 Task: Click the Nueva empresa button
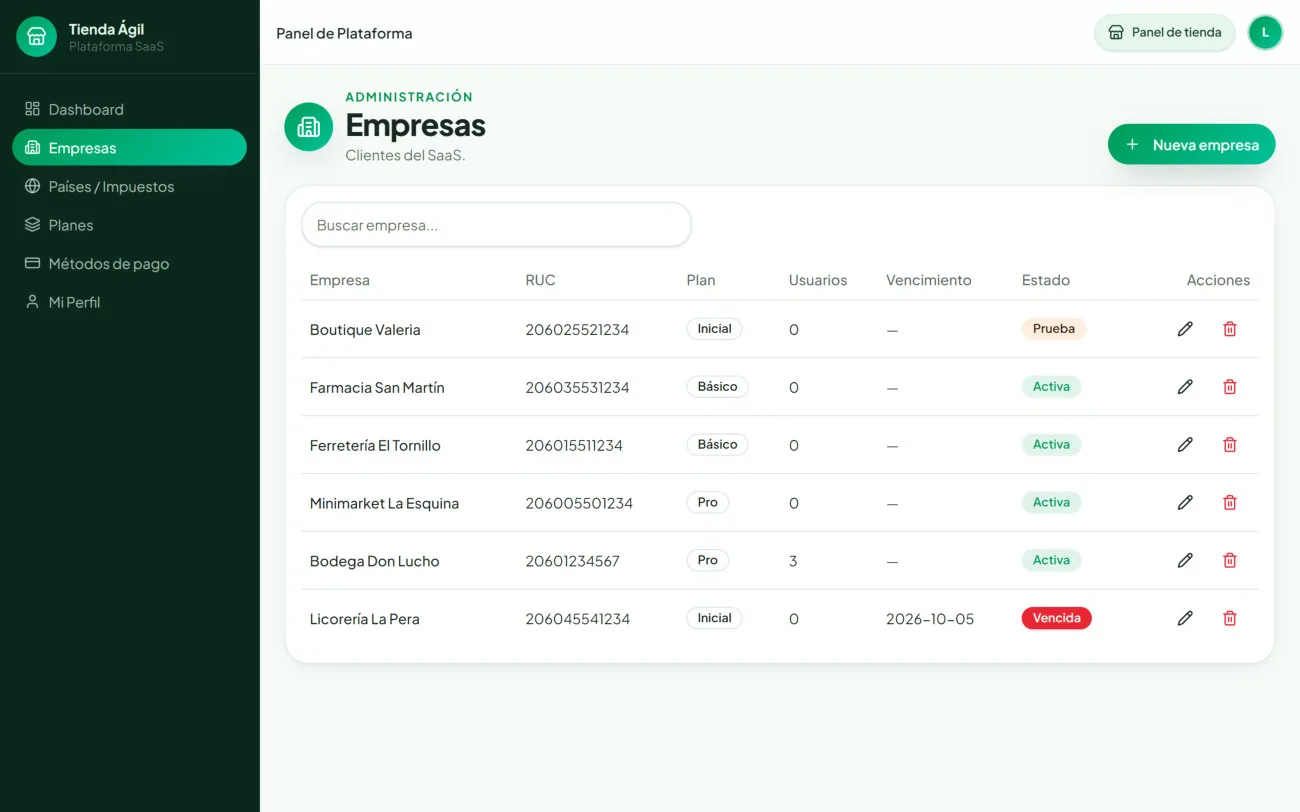coord(1191,145)
